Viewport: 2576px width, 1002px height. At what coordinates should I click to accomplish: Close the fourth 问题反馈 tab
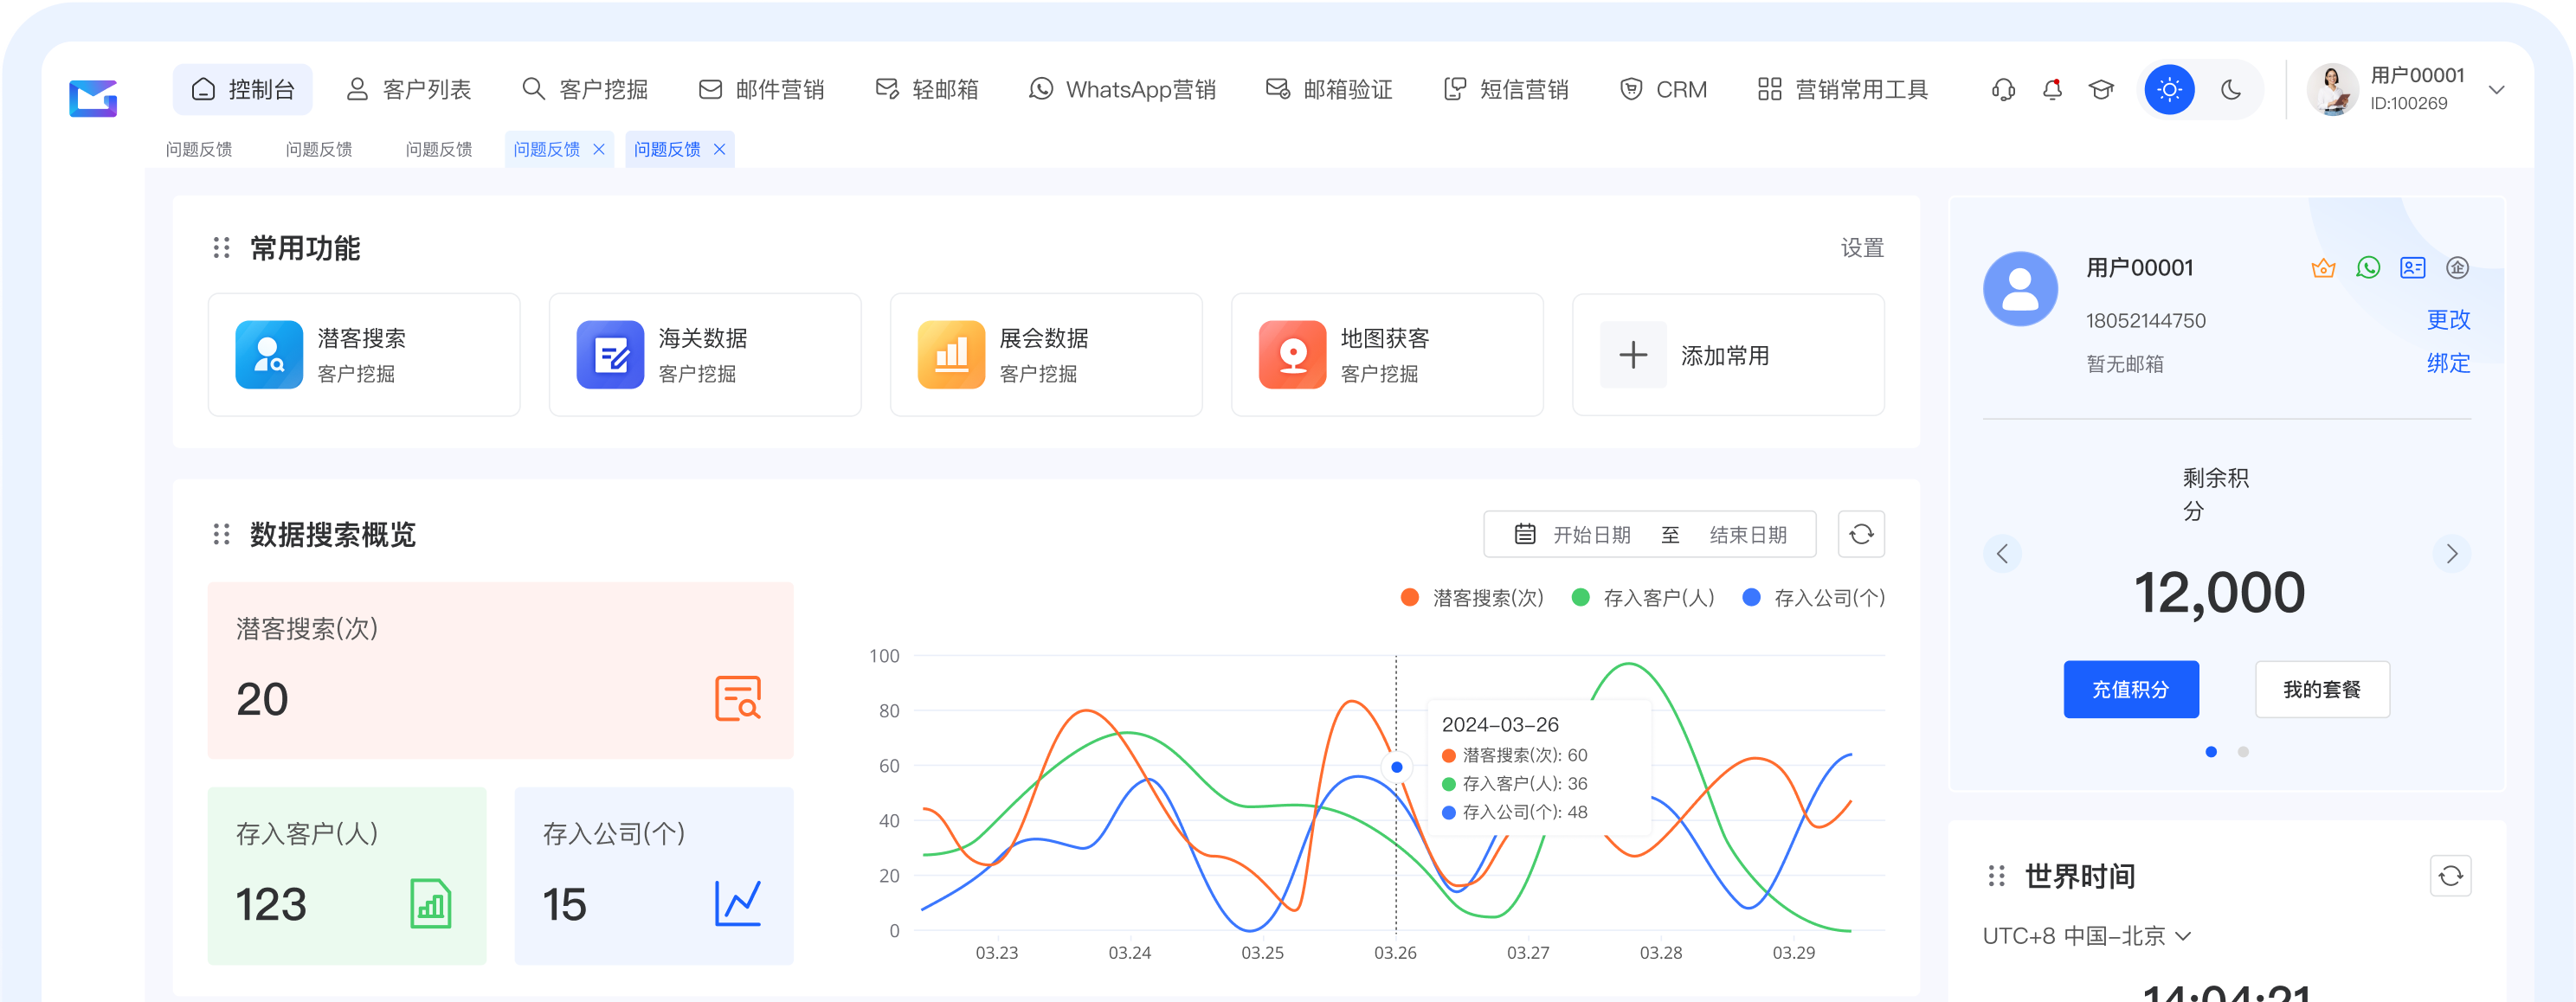pos(599,149)
